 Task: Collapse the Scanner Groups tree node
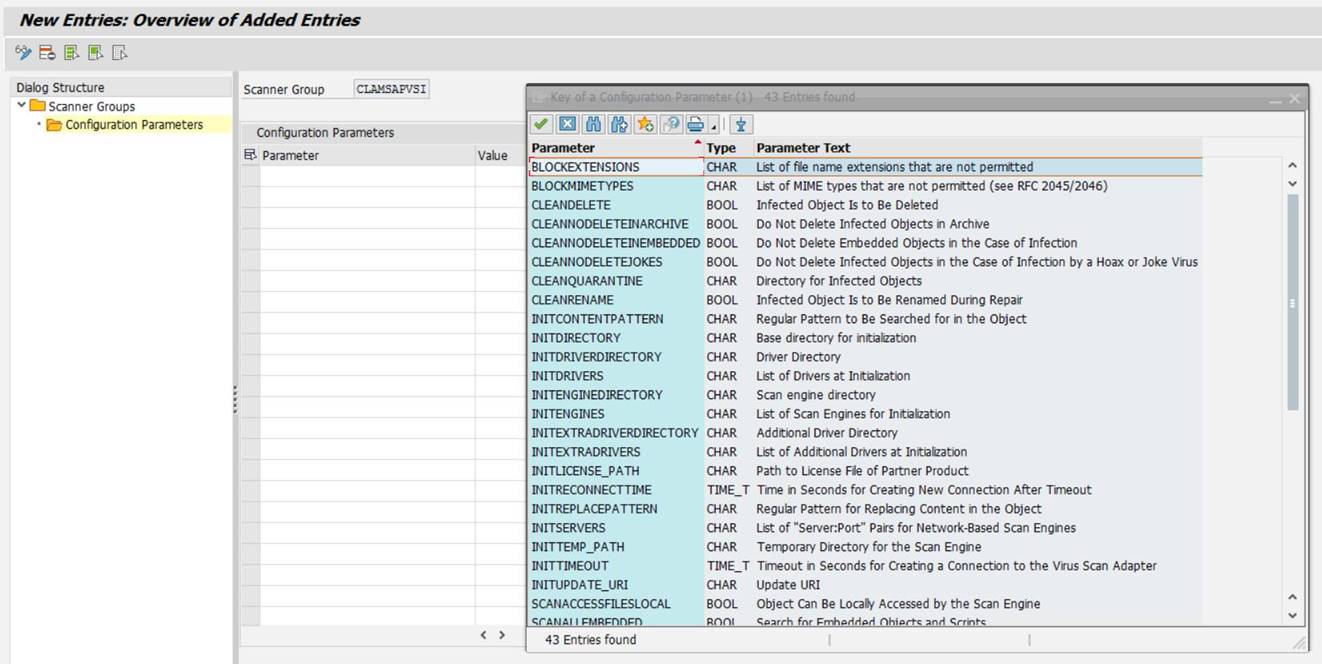coord(22,106)
